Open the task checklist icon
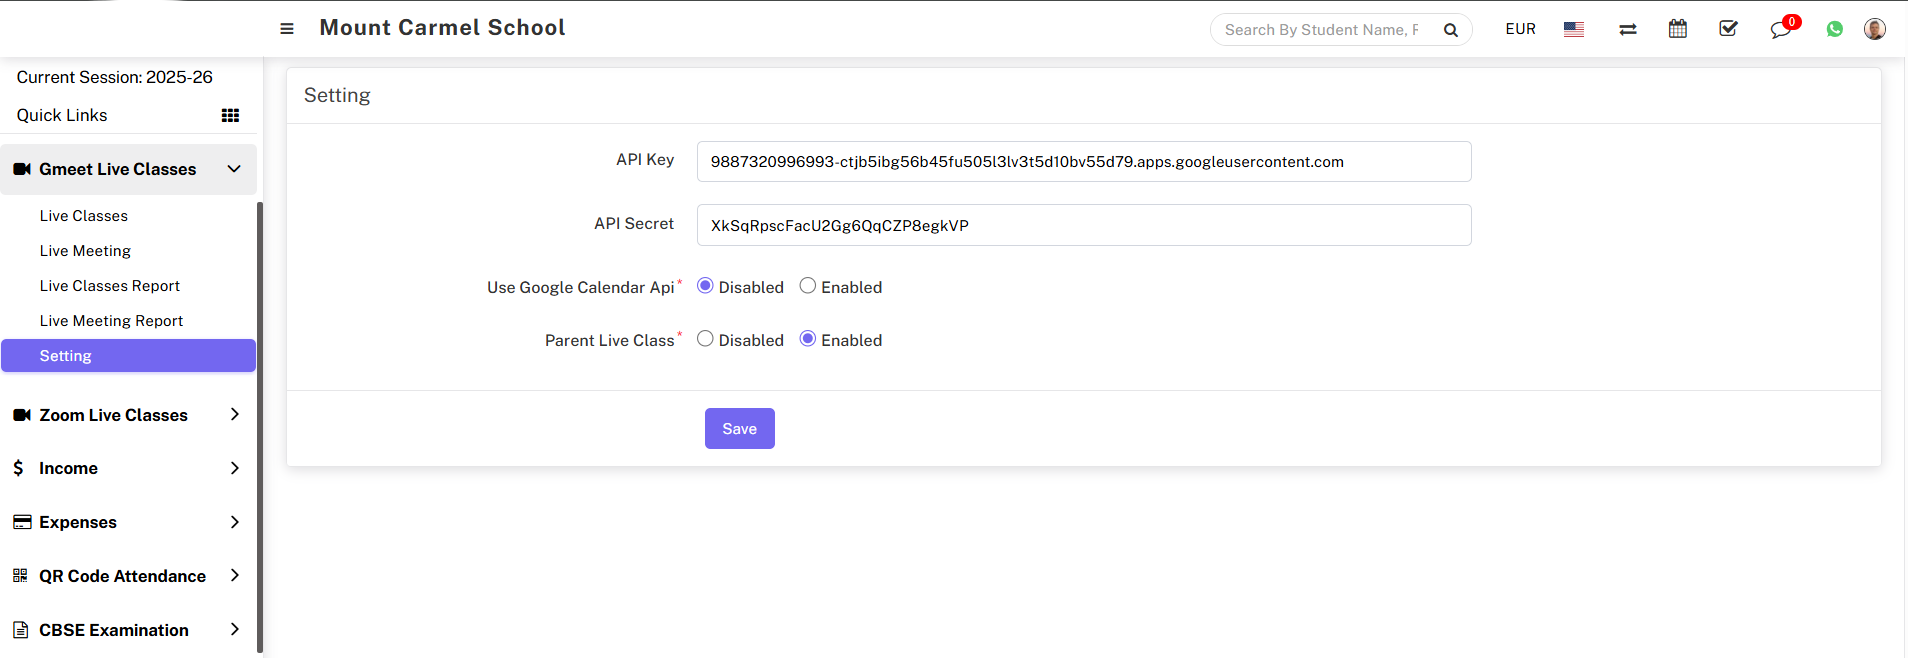The height and width of the screenshot is (658, 1908). pyautogui.click(x=1728, y=29)
